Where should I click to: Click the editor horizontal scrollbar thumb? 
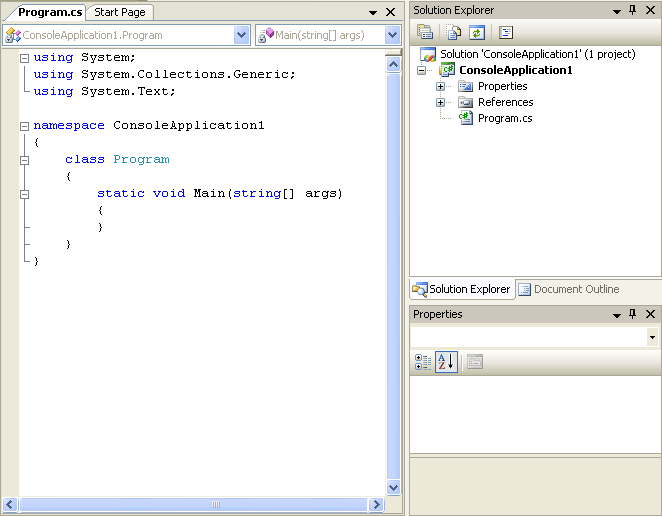click(x=193, y=504)
